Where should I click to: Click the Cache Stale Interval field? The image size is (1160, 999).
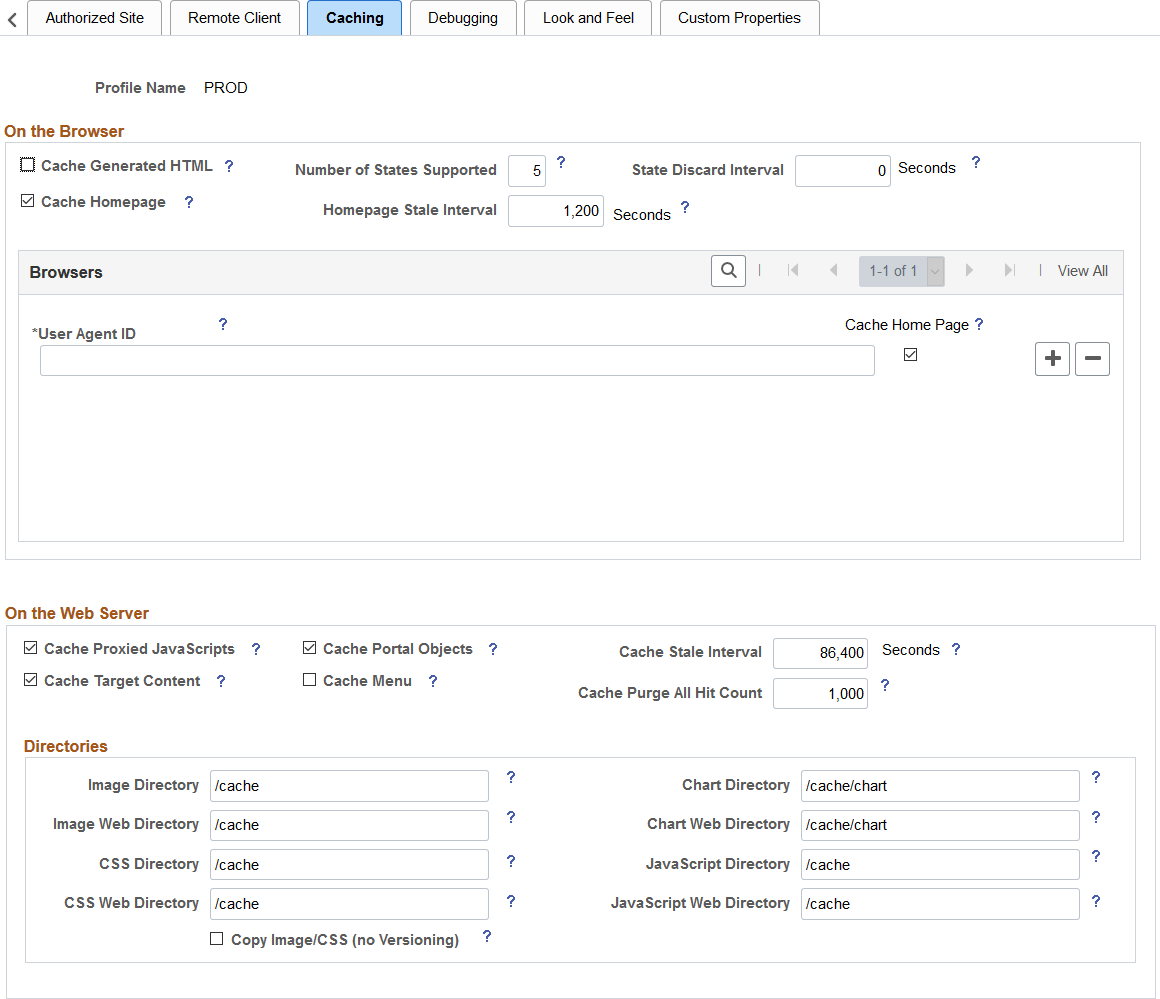click(820, 653)
